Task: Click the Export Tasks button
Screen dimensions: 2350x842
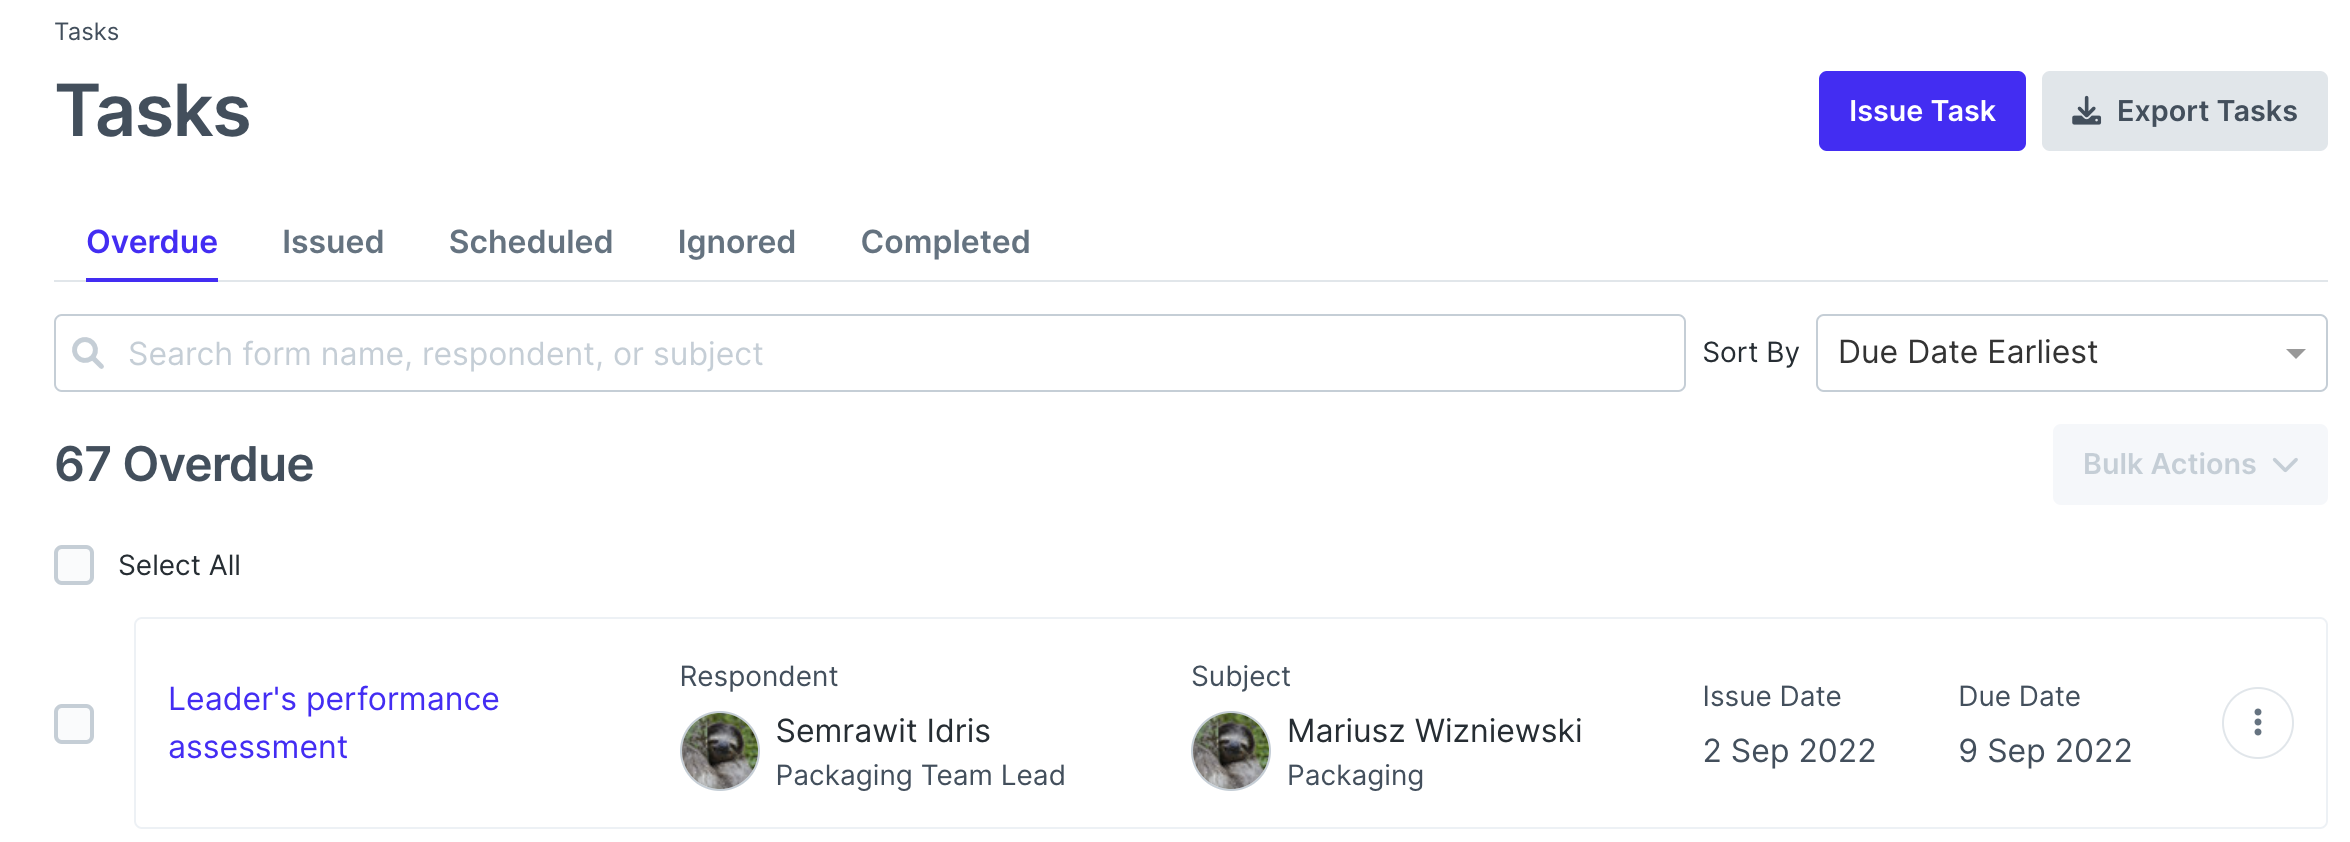Action: (x=2184, y=110)
